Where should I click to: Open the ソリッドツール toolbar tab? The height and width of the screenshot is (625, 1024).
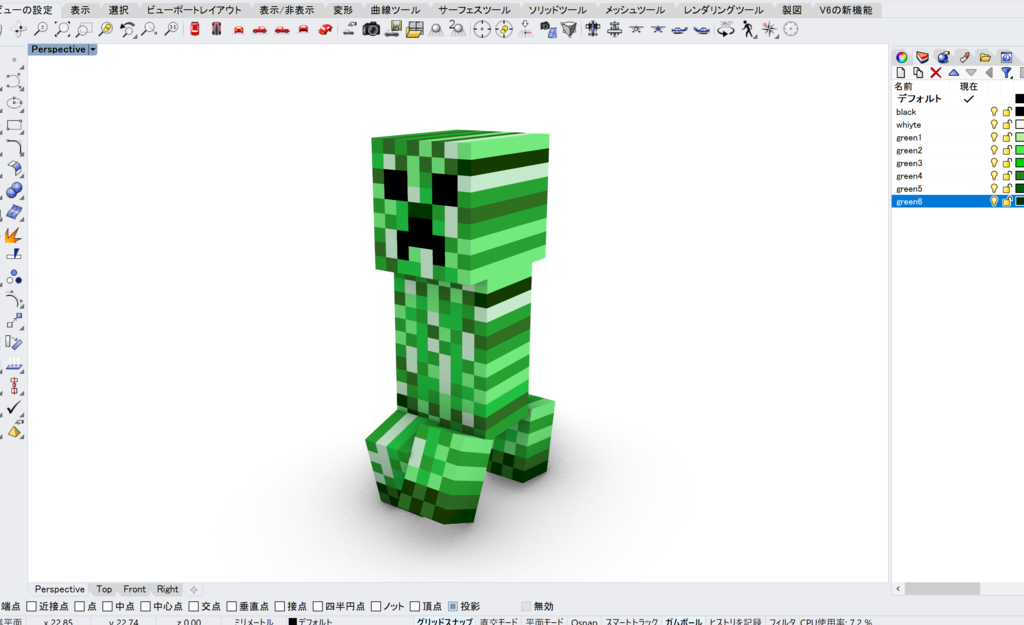click(558, 10)
